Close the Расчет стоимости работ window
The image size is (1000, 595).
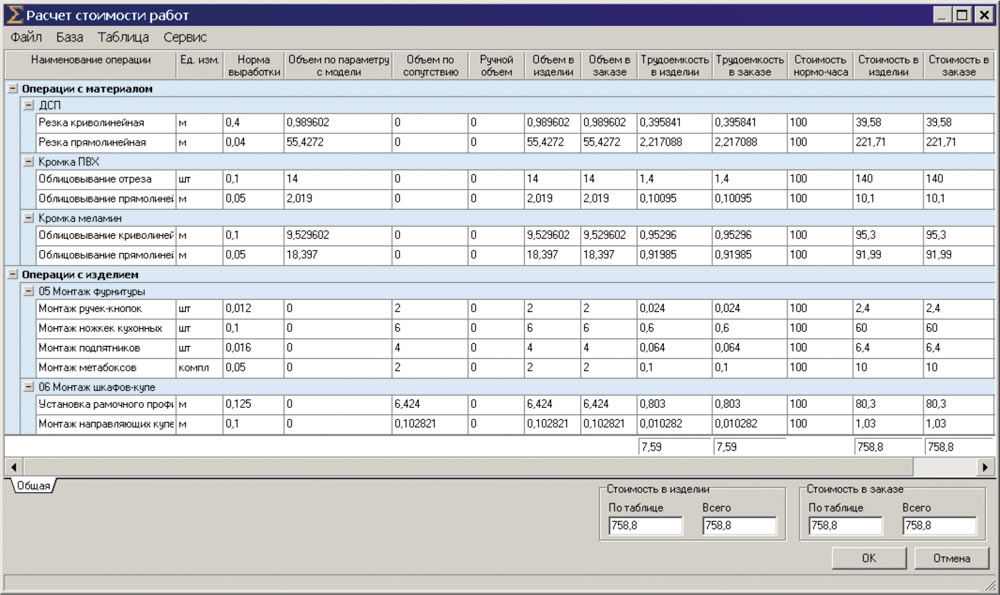click(x=985, y=15)
